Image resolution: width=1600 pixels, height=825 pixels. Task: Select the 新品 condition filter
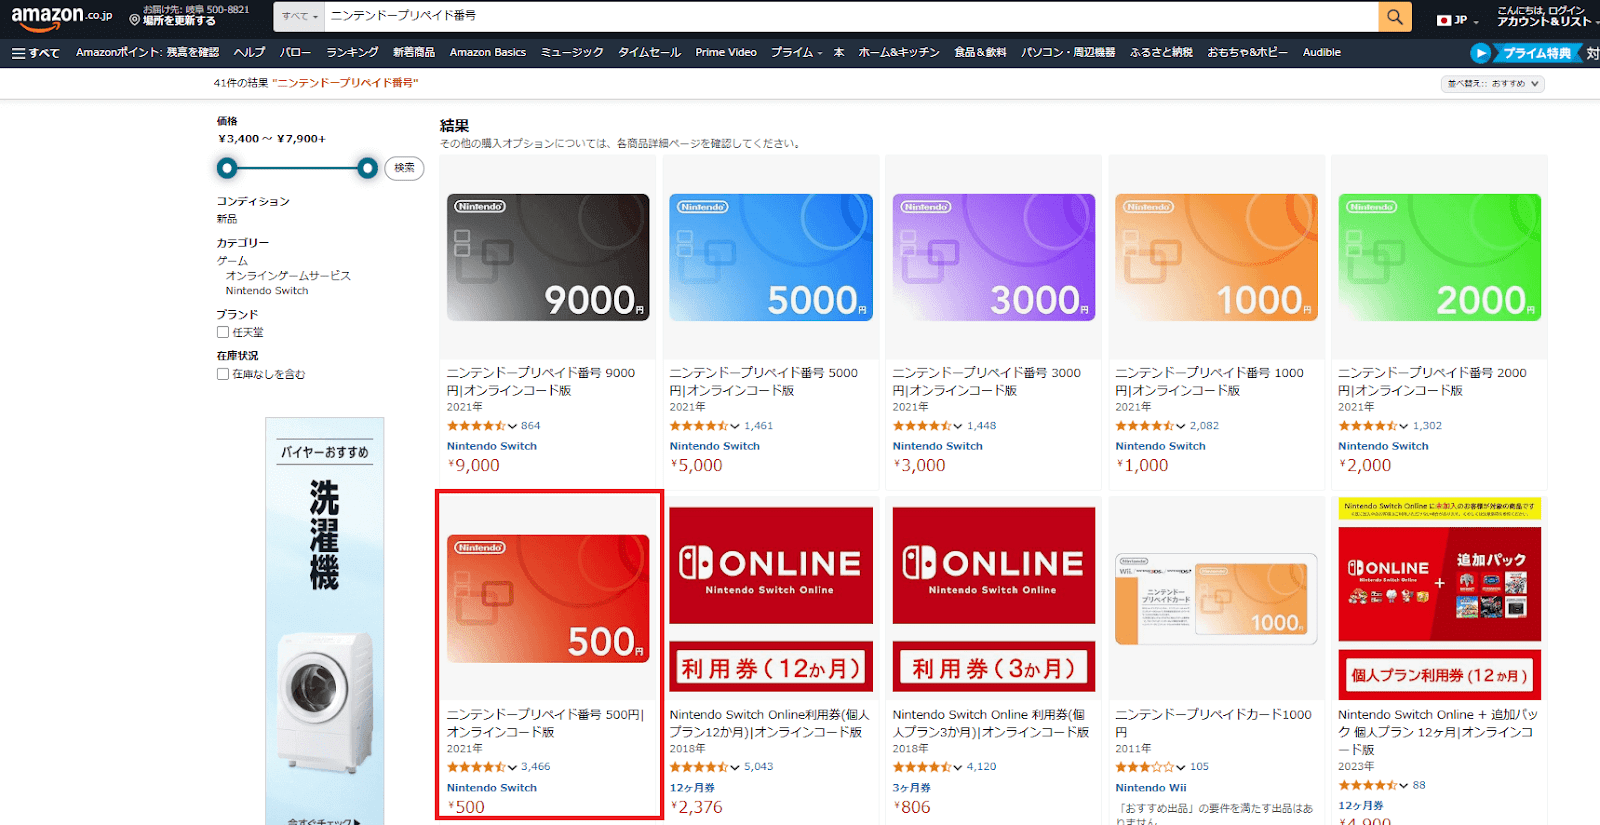point(227,219)
